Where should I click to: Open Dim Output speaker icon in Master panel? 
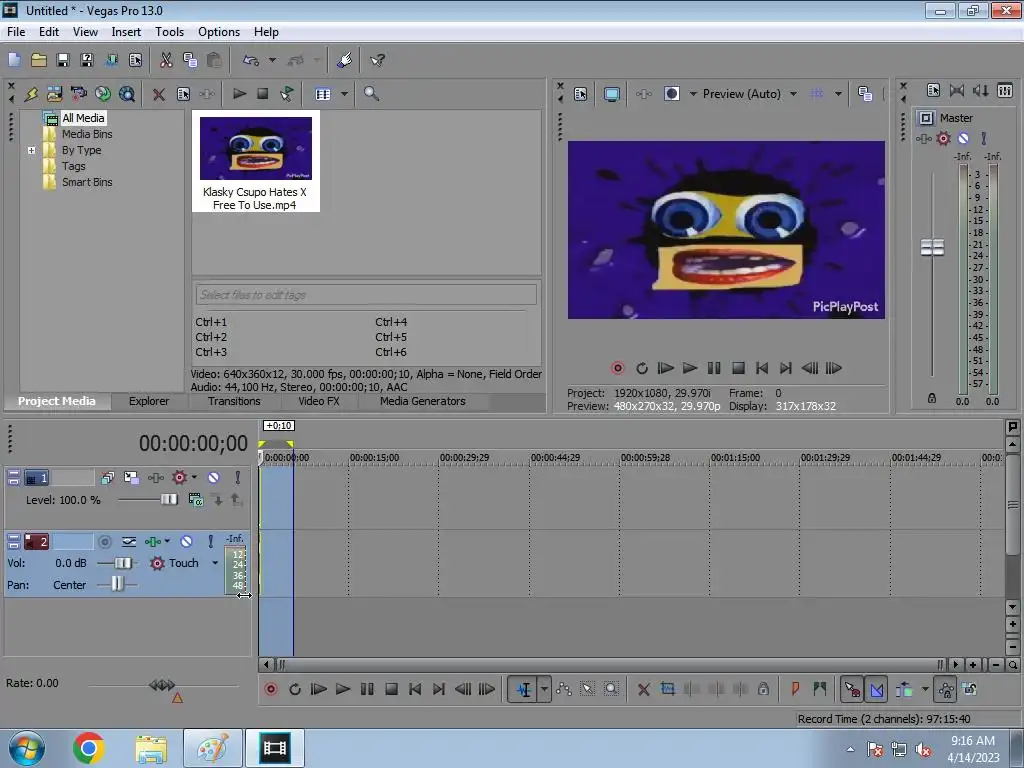[x=980, y=91]
